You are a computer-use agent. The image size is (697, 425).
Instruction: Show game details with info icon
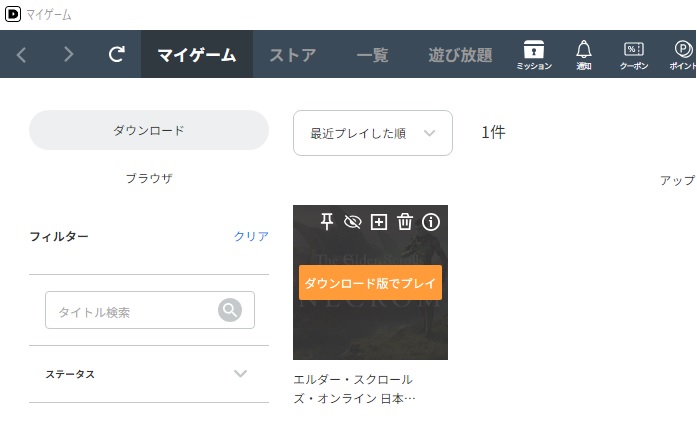[431, 221]
